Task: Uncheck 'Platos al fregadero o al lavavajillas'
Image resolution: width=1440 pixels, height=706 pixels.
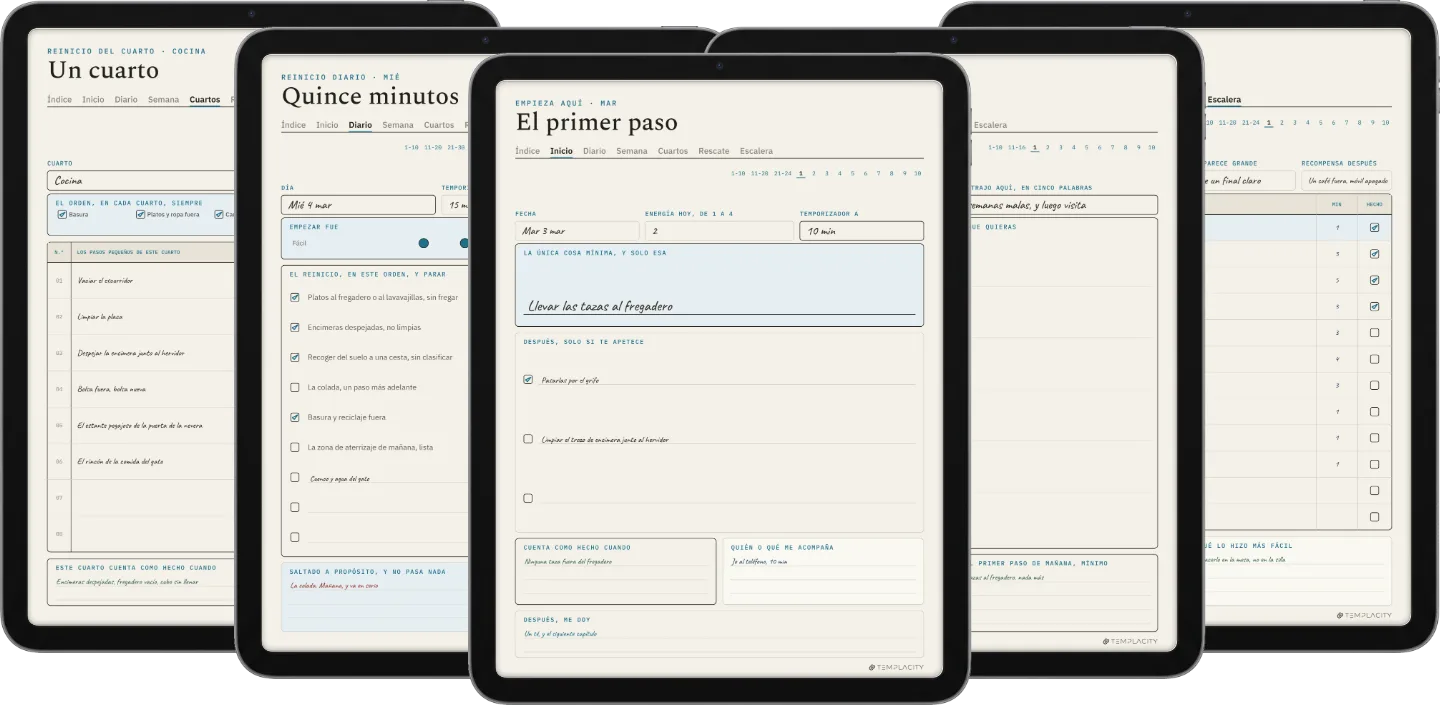Action: (294, 297)
